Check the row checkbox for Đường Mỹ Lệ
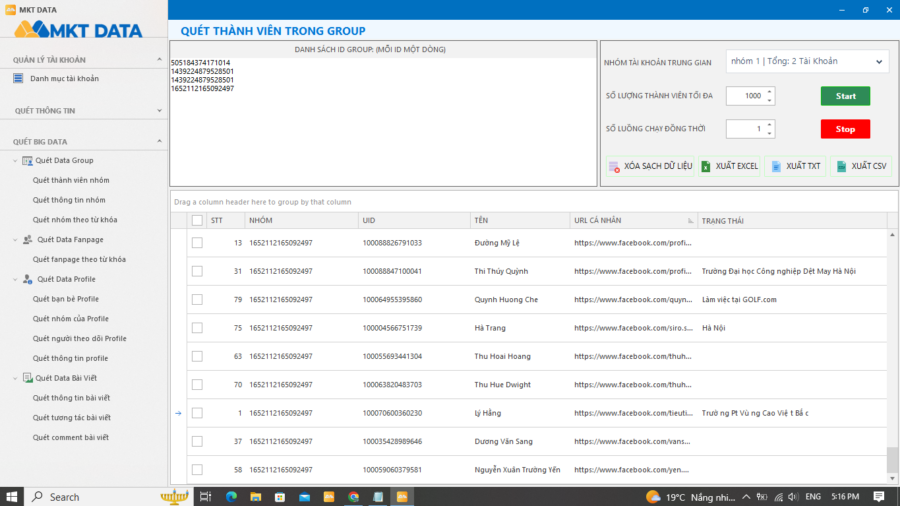900x506 pixels. [197, 243]
